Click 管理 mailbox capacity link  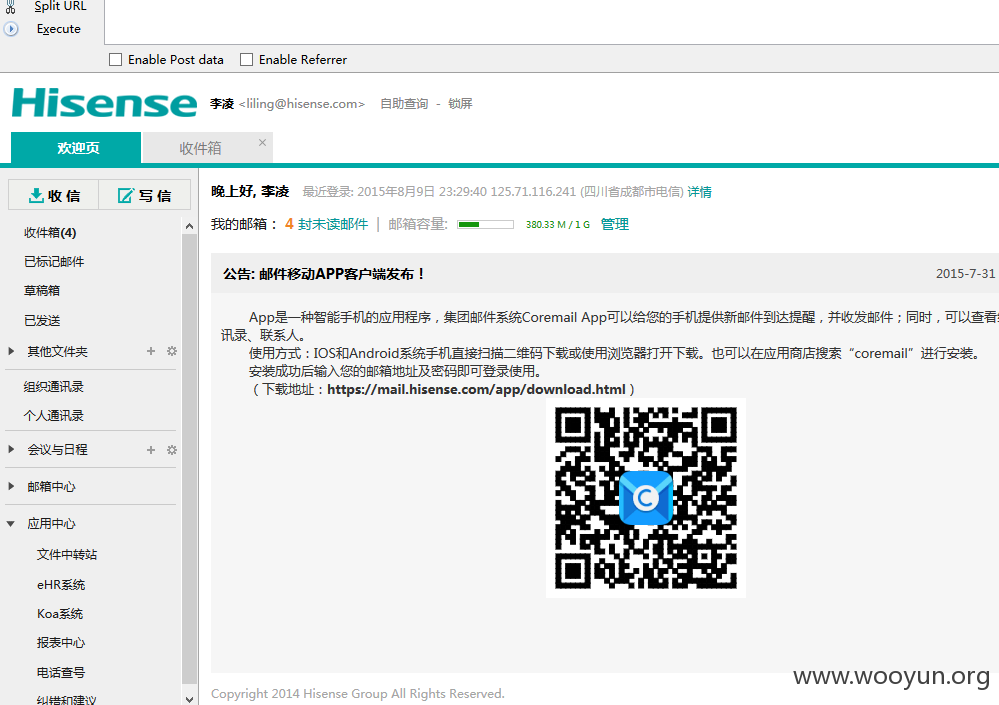615,224
